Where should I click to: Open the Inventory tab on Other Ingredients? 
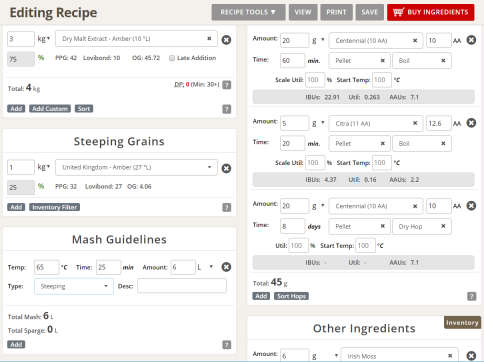click(x=462, y=323)
